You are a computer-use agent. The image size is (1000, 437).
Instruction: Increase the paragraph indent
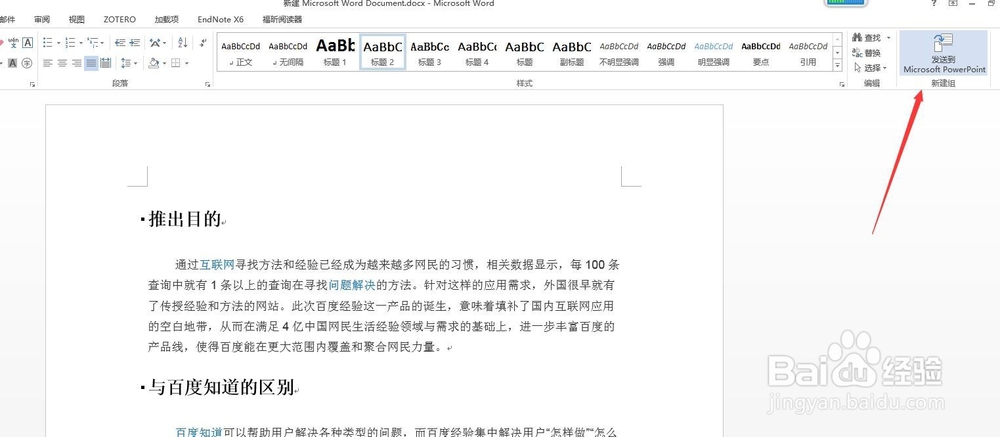click(135, 43)
